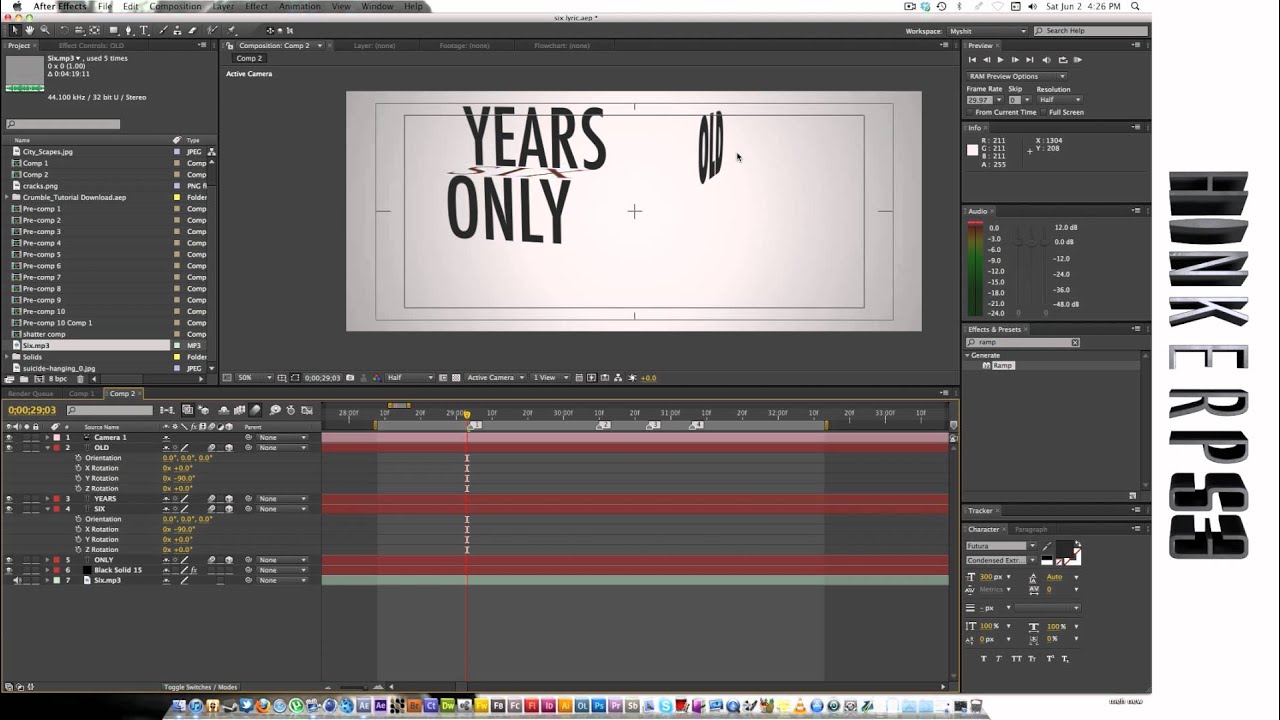Toggle the Black Solid 15 fx switch
The width and height of the screenshot is (1280, 720).
194,570
